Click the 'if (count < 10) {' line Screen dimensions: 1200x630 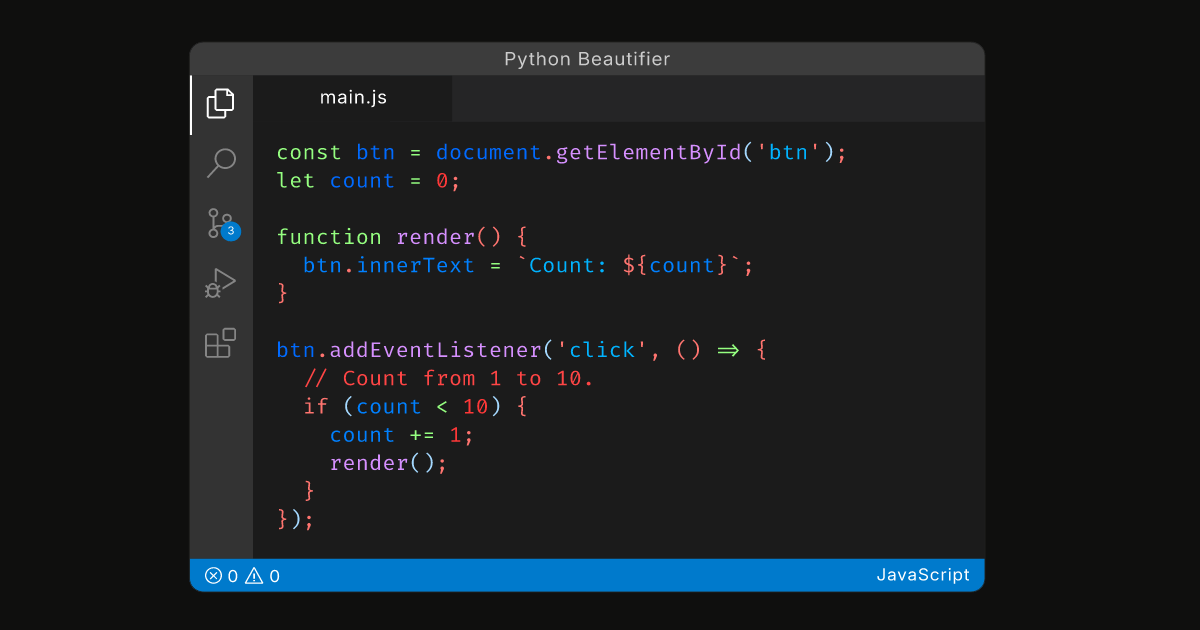(415, 406)
